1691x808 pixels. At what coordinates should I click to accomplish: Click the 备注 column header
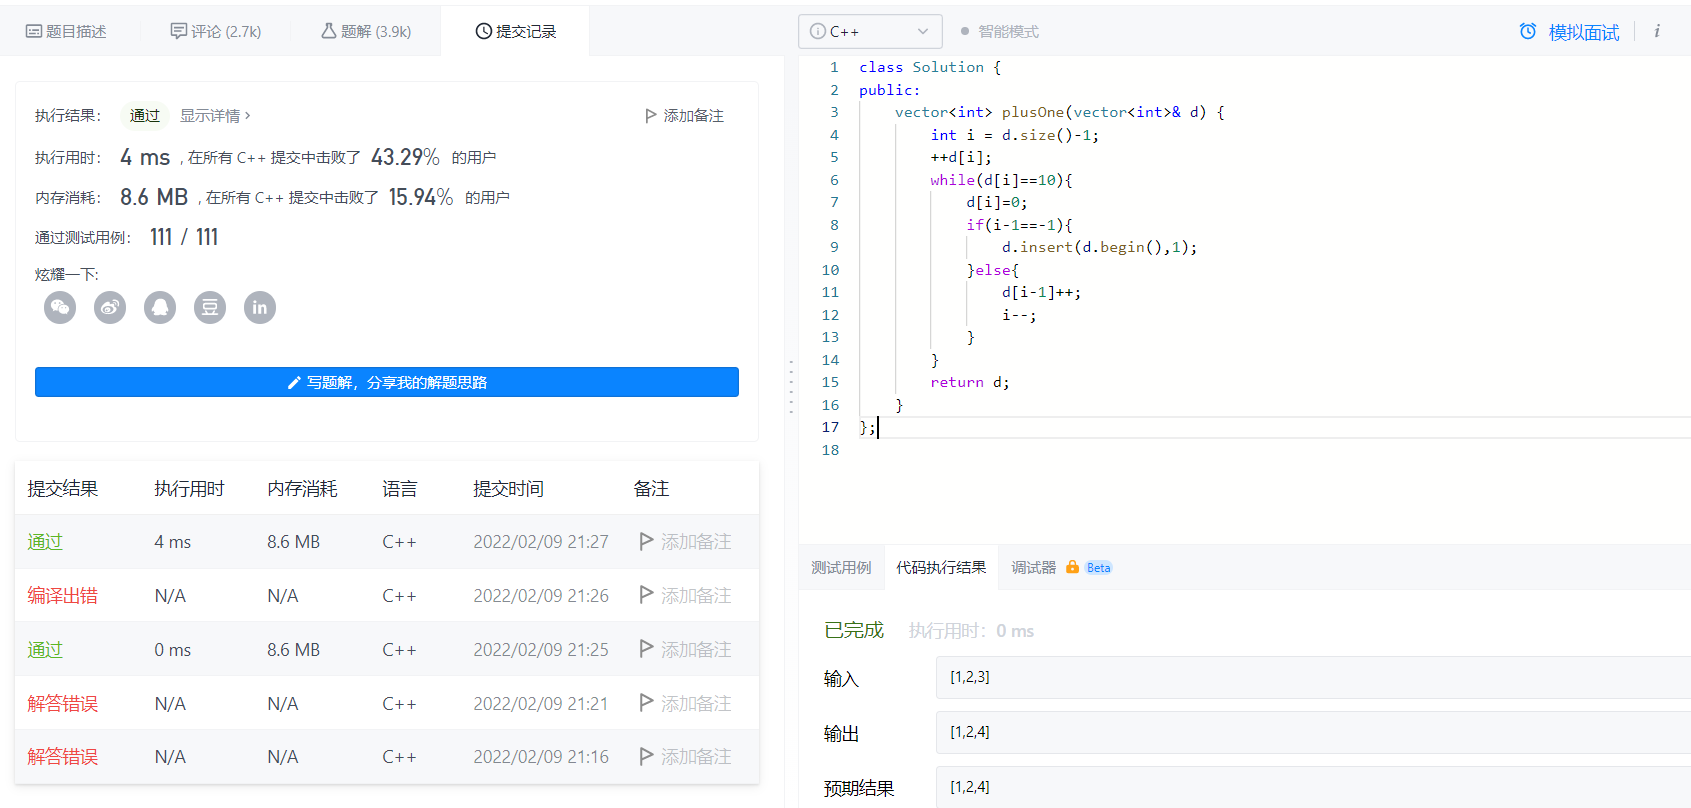(x=651, y=489)
